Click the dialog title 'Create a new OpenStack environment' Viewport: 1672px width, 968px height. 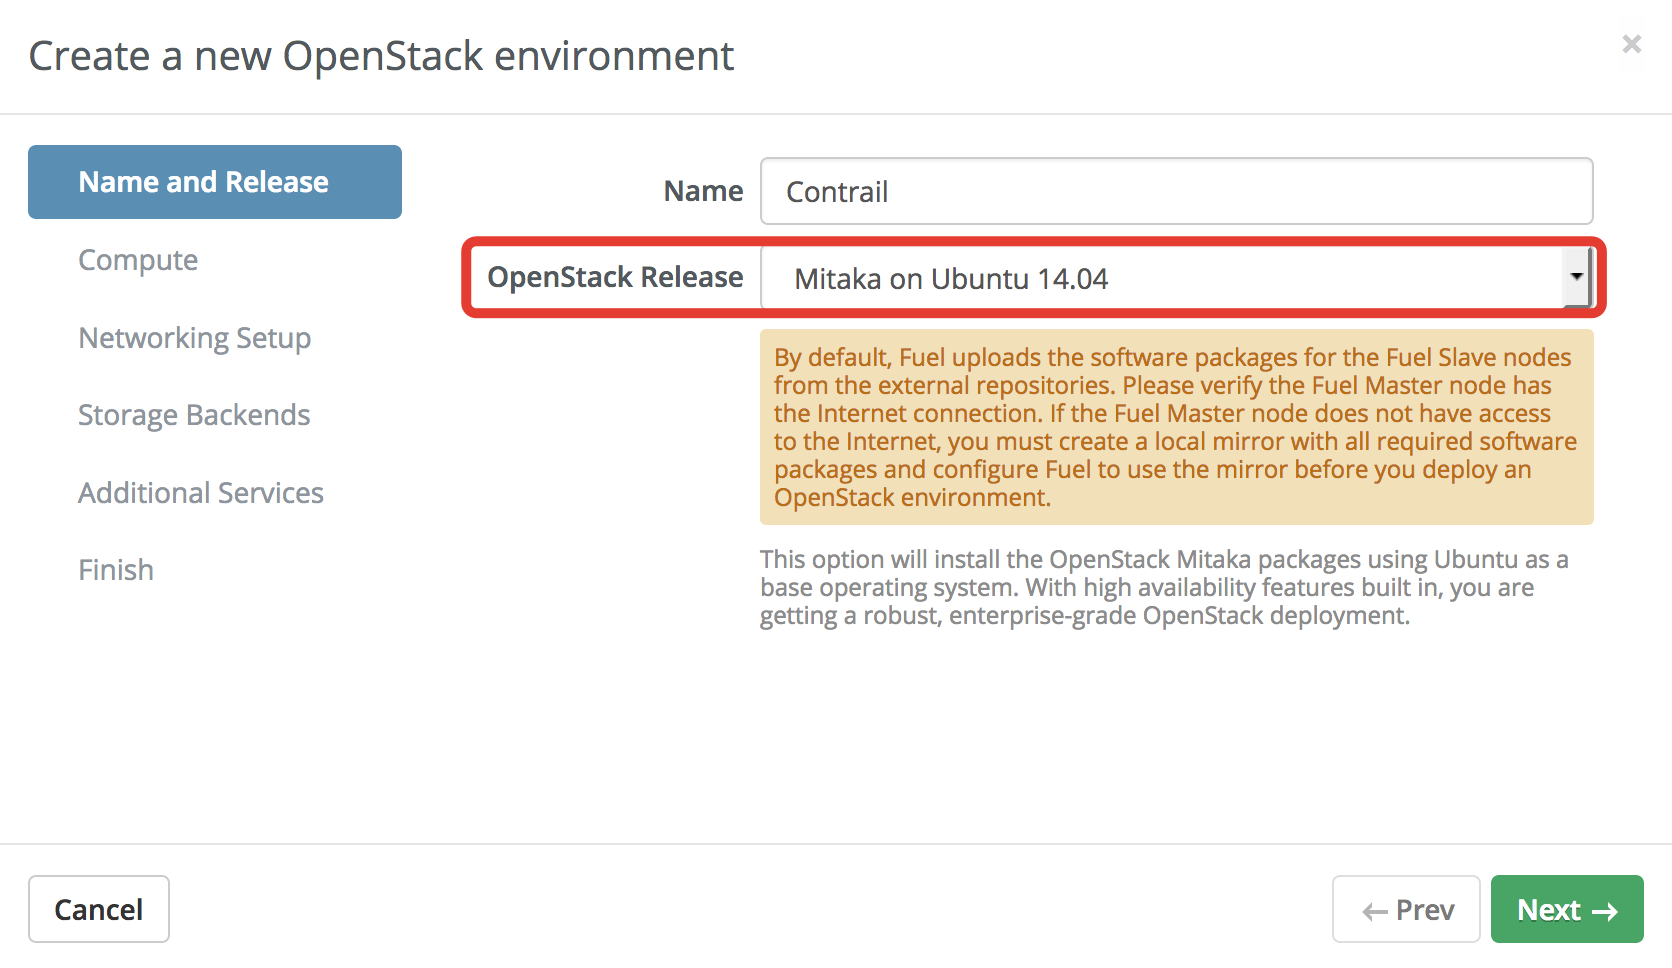click(x=381, y=56)
